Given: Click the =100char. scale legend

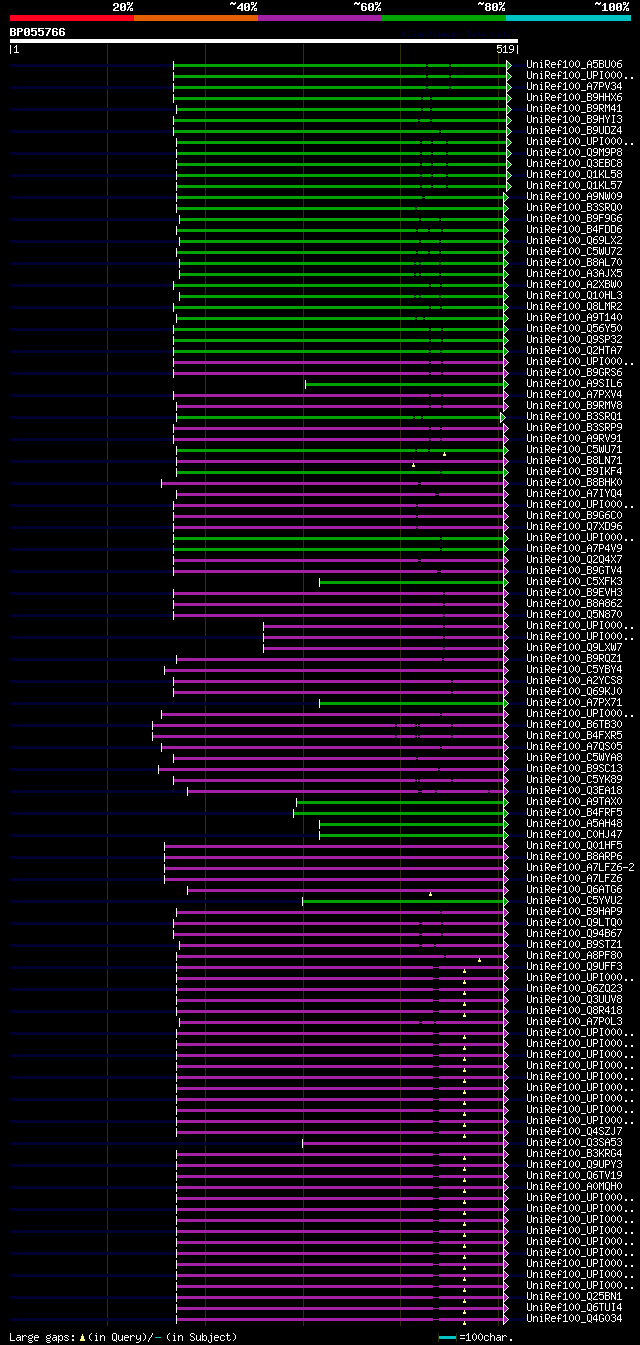Looking at the screenshot, I should pyautogui.click(x=475, y=1336).
